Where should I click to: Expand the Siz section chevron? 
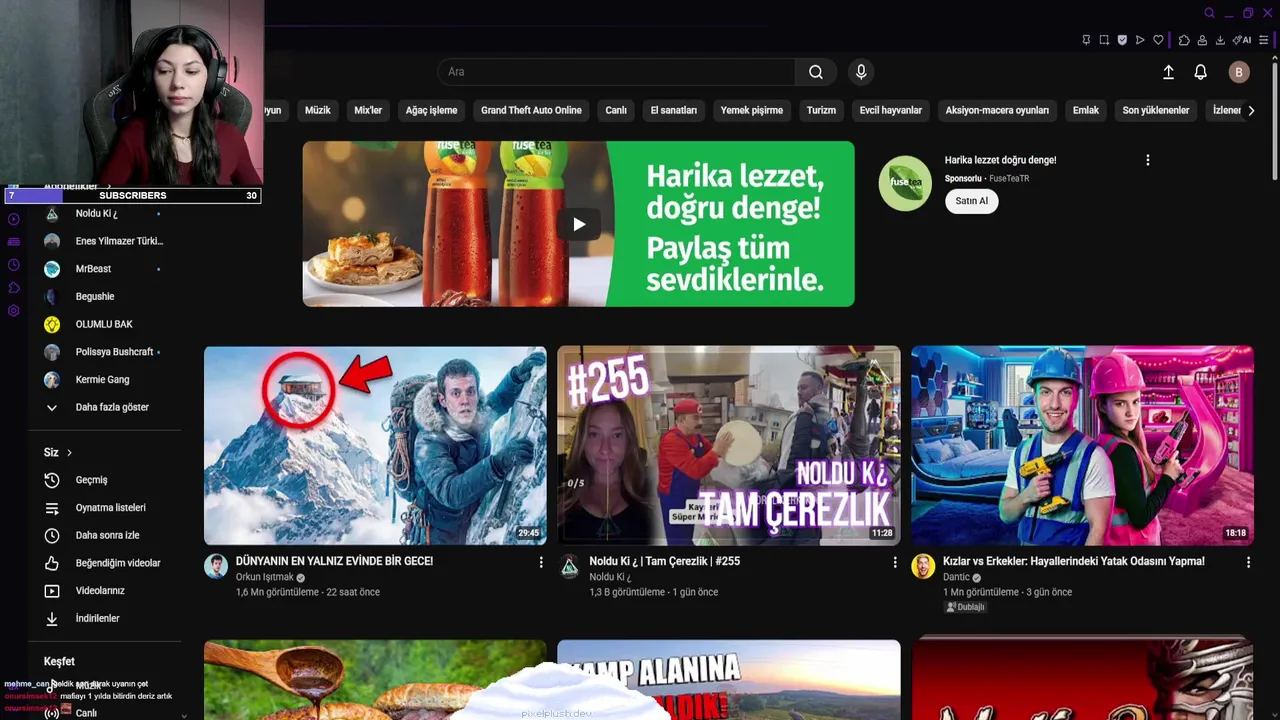coord(69,453)
